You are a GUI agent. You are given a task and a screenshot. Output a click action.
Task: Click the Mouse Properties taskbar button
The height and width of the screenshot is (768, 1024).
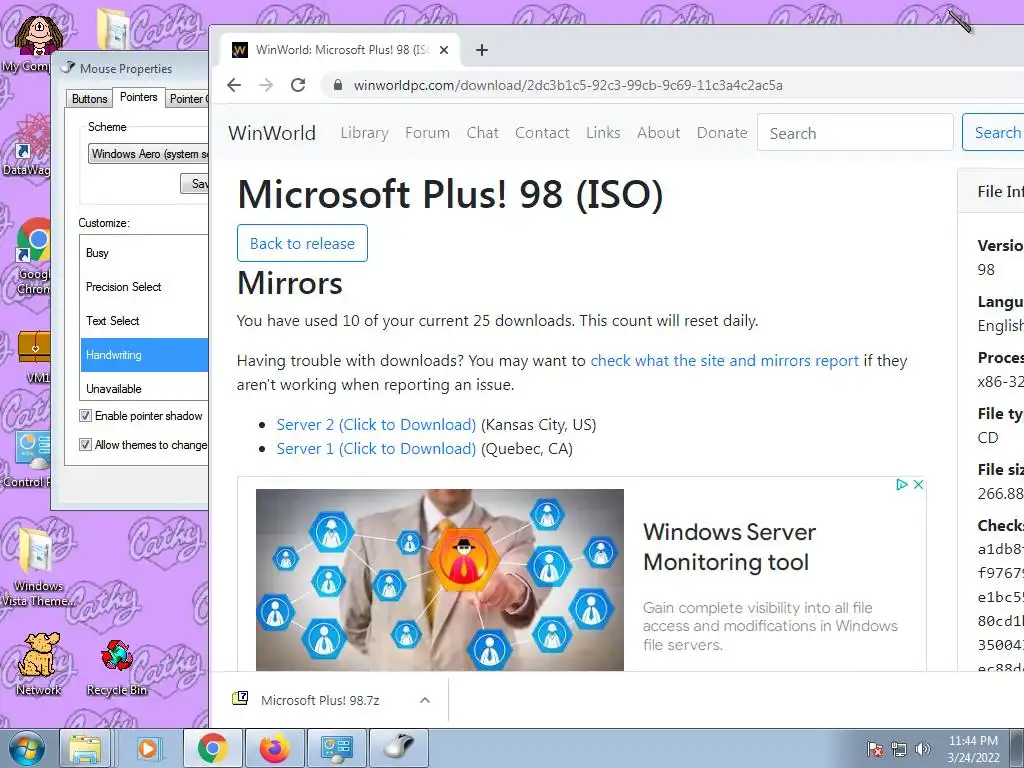(399, 748)
